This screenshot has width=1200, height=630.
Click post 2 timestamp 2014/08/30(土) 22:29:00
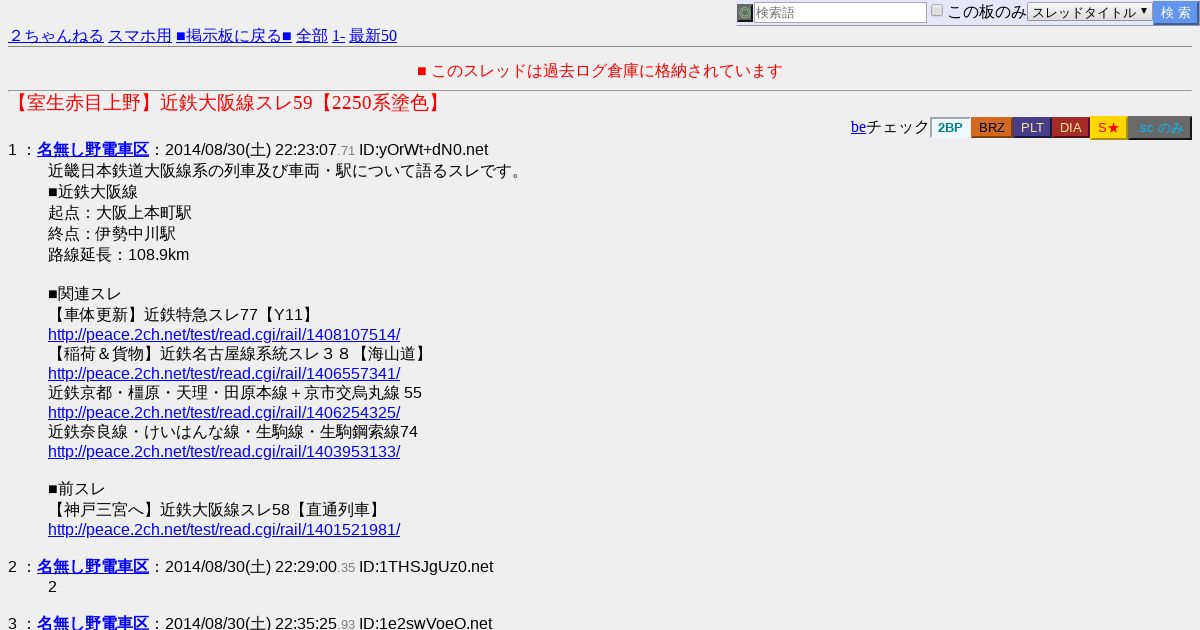251,567
